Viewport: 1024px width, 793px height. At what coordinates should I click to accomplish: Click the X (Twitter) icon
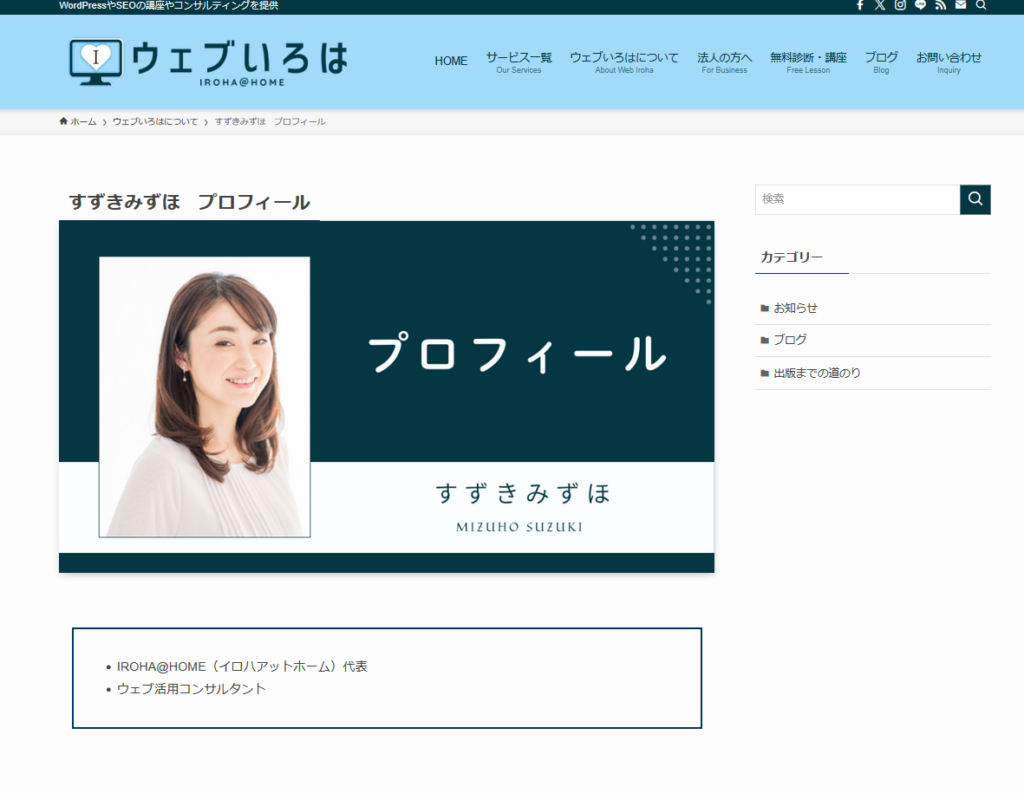click(x=879, y=6)
